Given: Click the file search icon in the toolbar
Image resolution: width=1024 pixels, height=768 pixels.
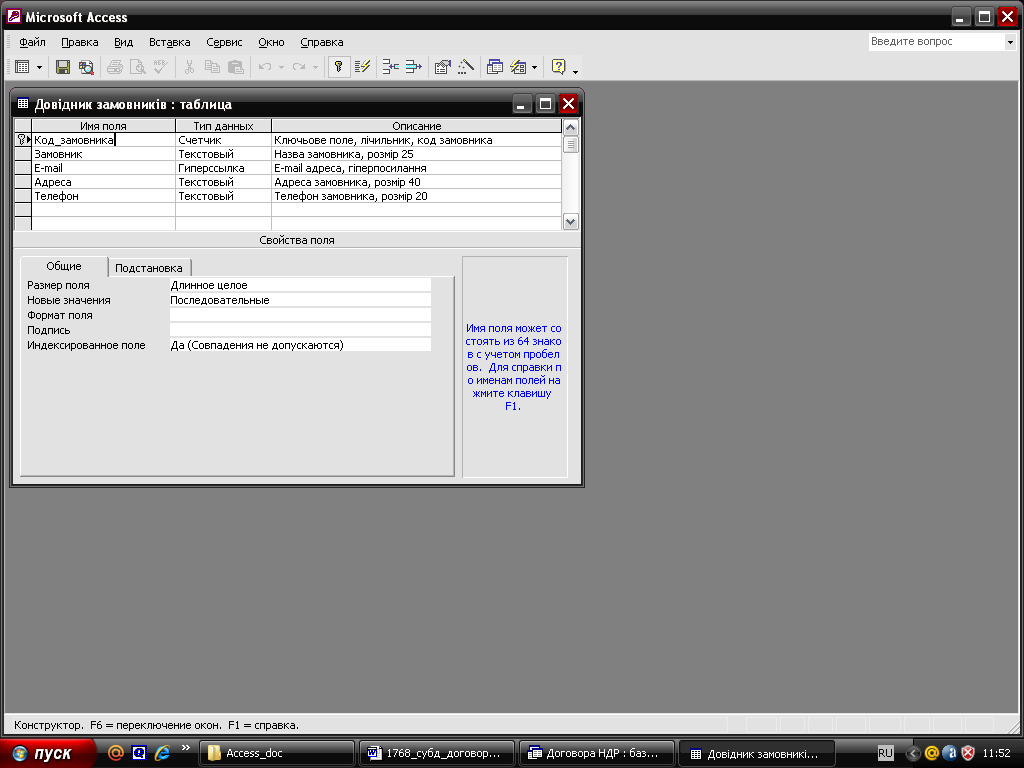Looking at the screenshot, I should 86,67.
